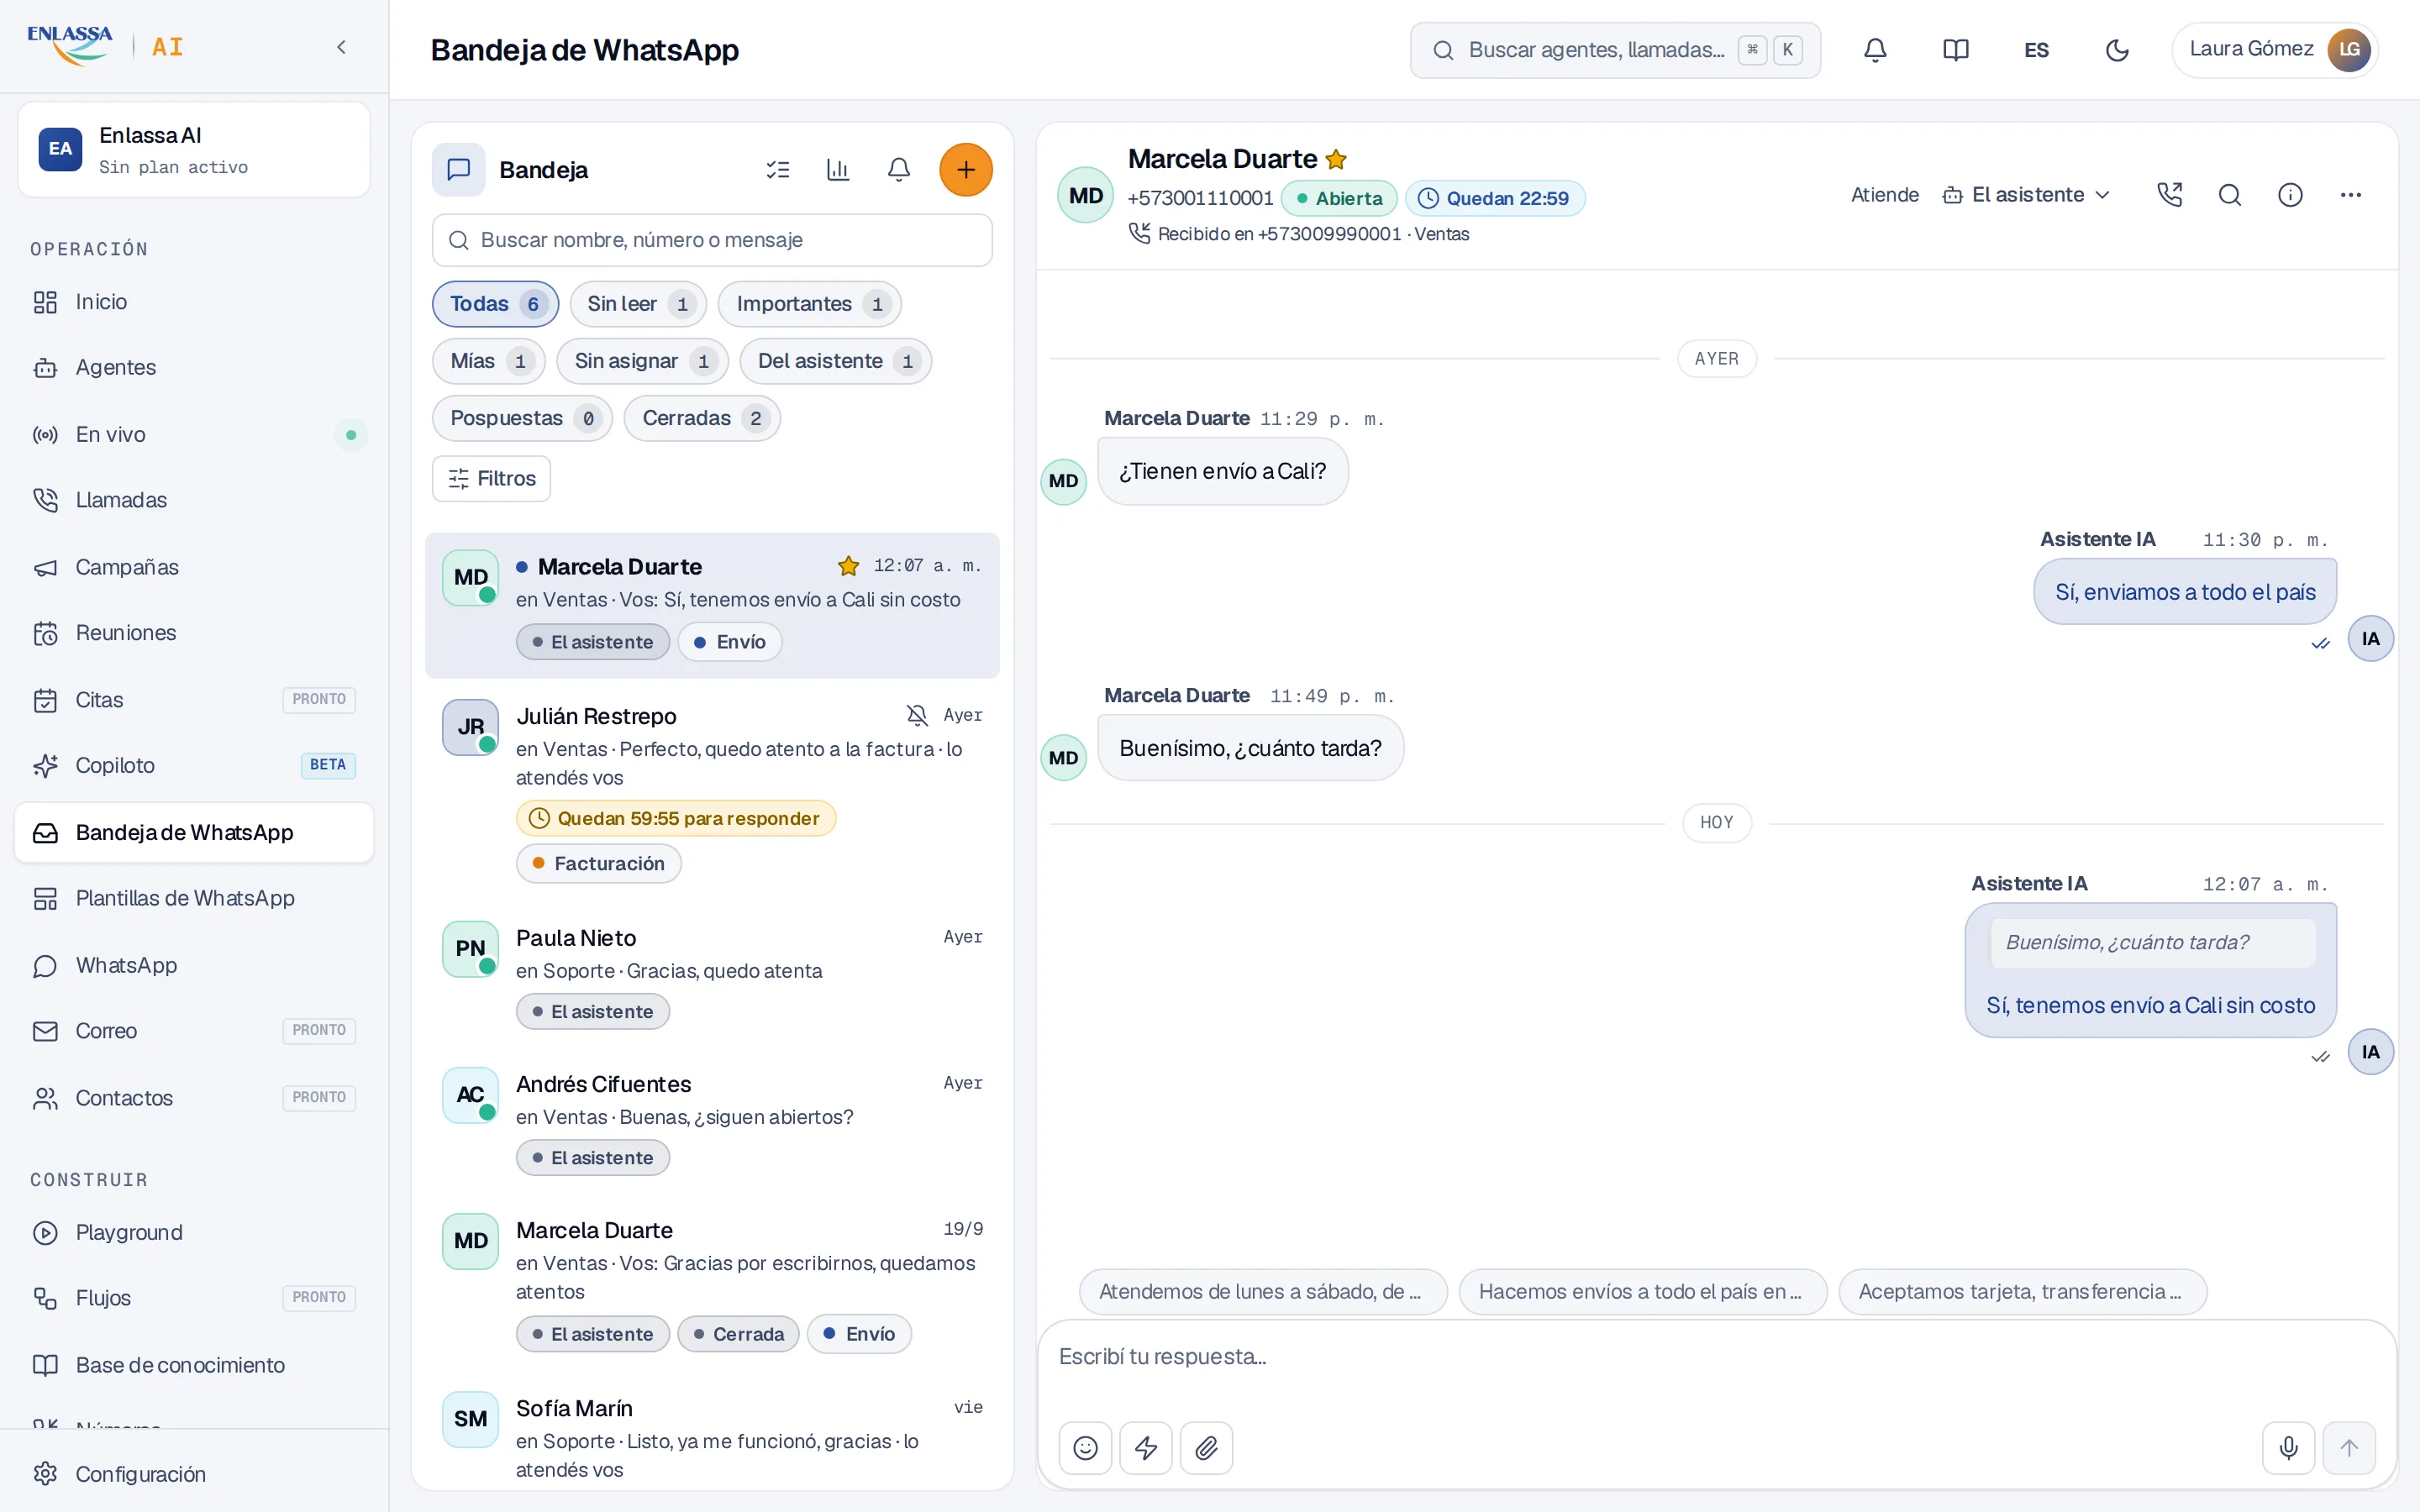Image resolution: width=2420 pixels, height=1512 pixels.
Task: Click the Bandeja notification bell icon
Action: (899, 170)
